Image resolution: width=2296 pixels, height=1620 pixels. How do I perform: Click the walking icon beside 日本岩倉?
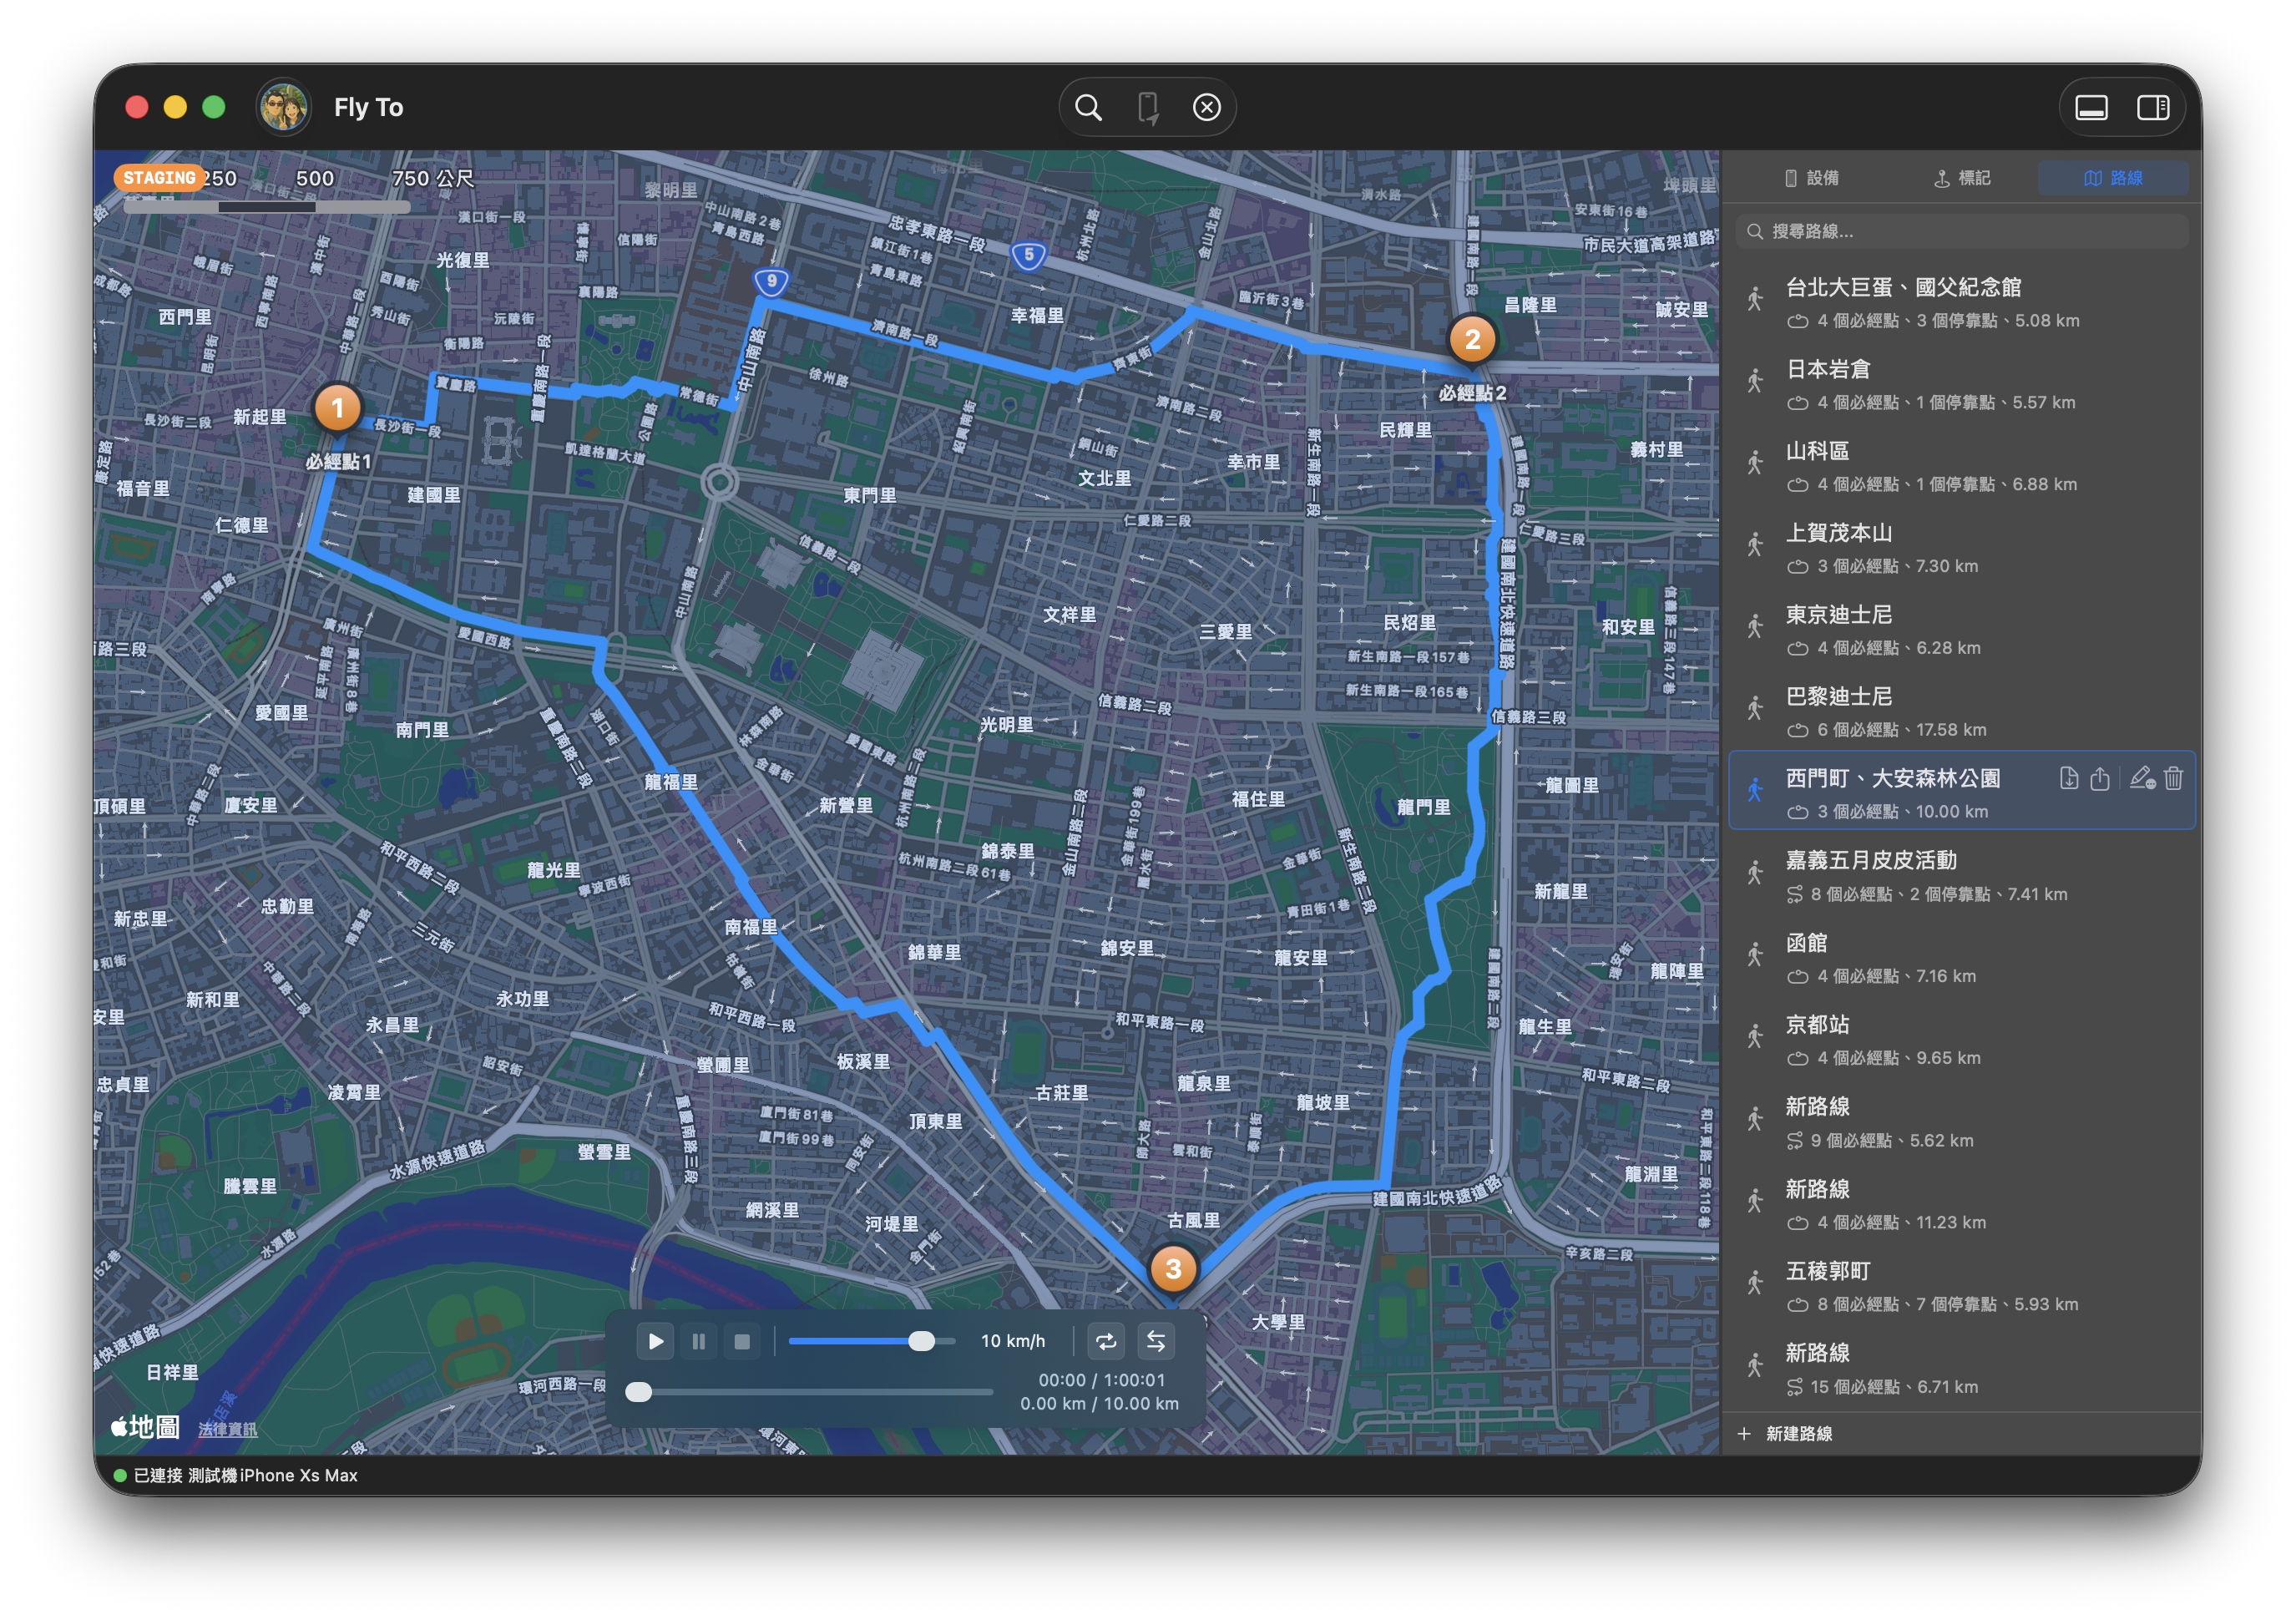pyautogui.click(x=1755, y=380)
